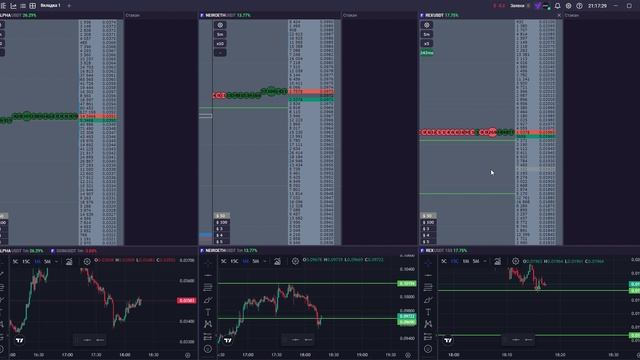
Task: Expand the timeframe dropdown on the ALPHA chart
Action: tap(57, 261)
